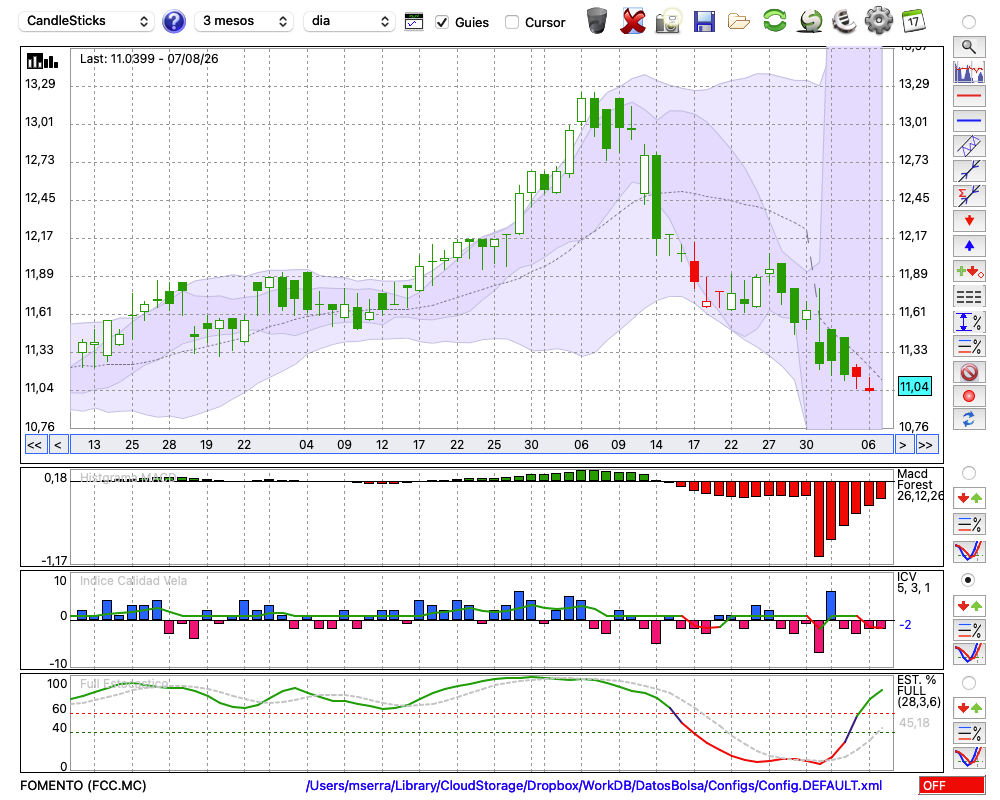This screenshot has width=1000, height=800.
Task: Click the >> jump forward button
Action: coord(925,445)
